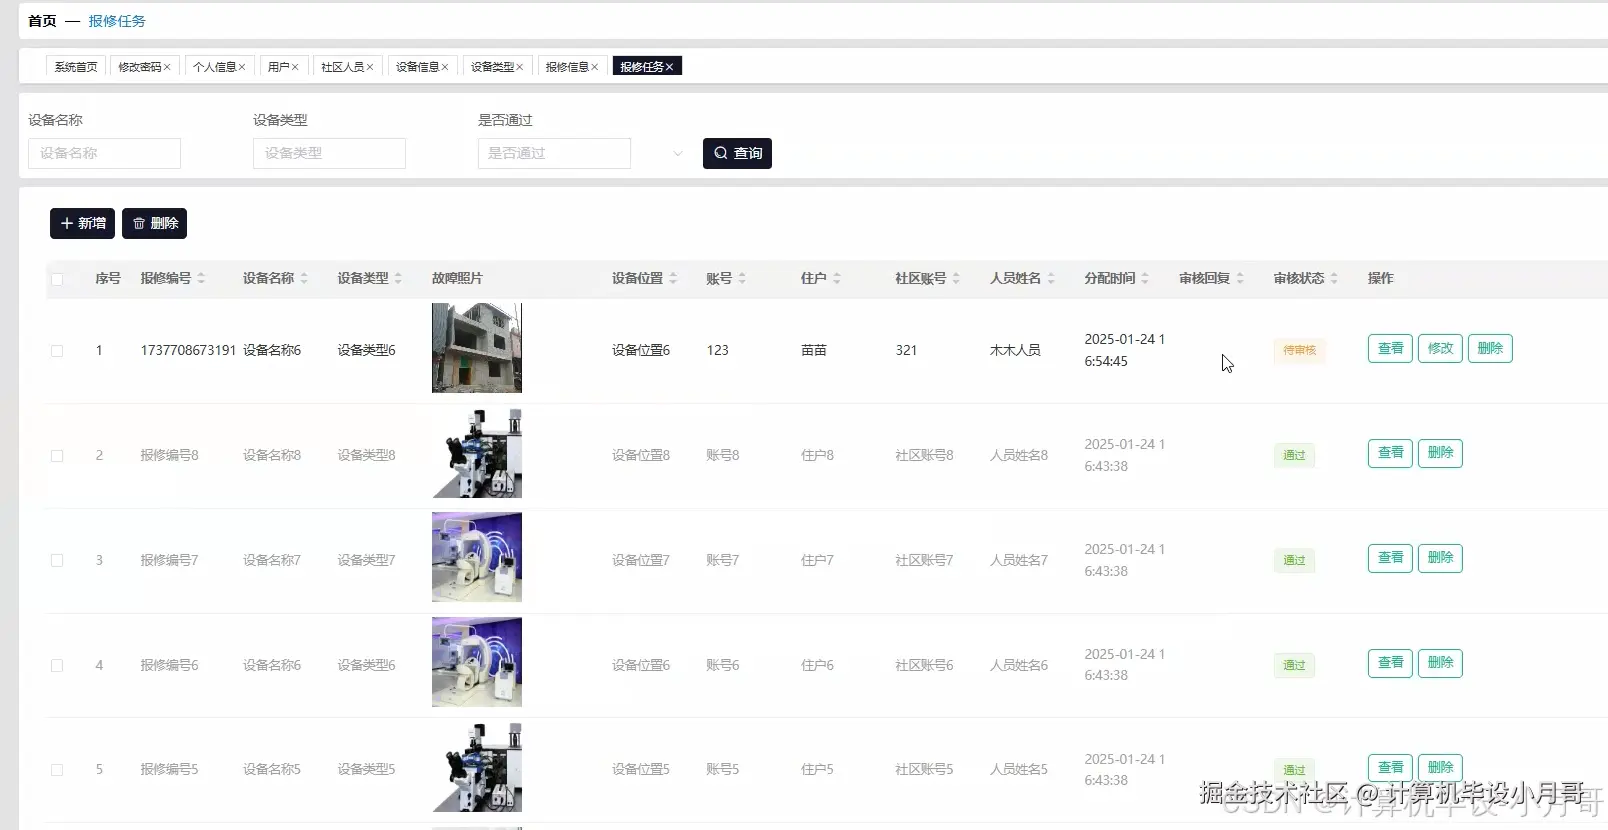Click the 通过 status tag for 报修编号8
Image resolution: width=1608 pixels, height=830 pixels.
click(x=1294, y=456)
